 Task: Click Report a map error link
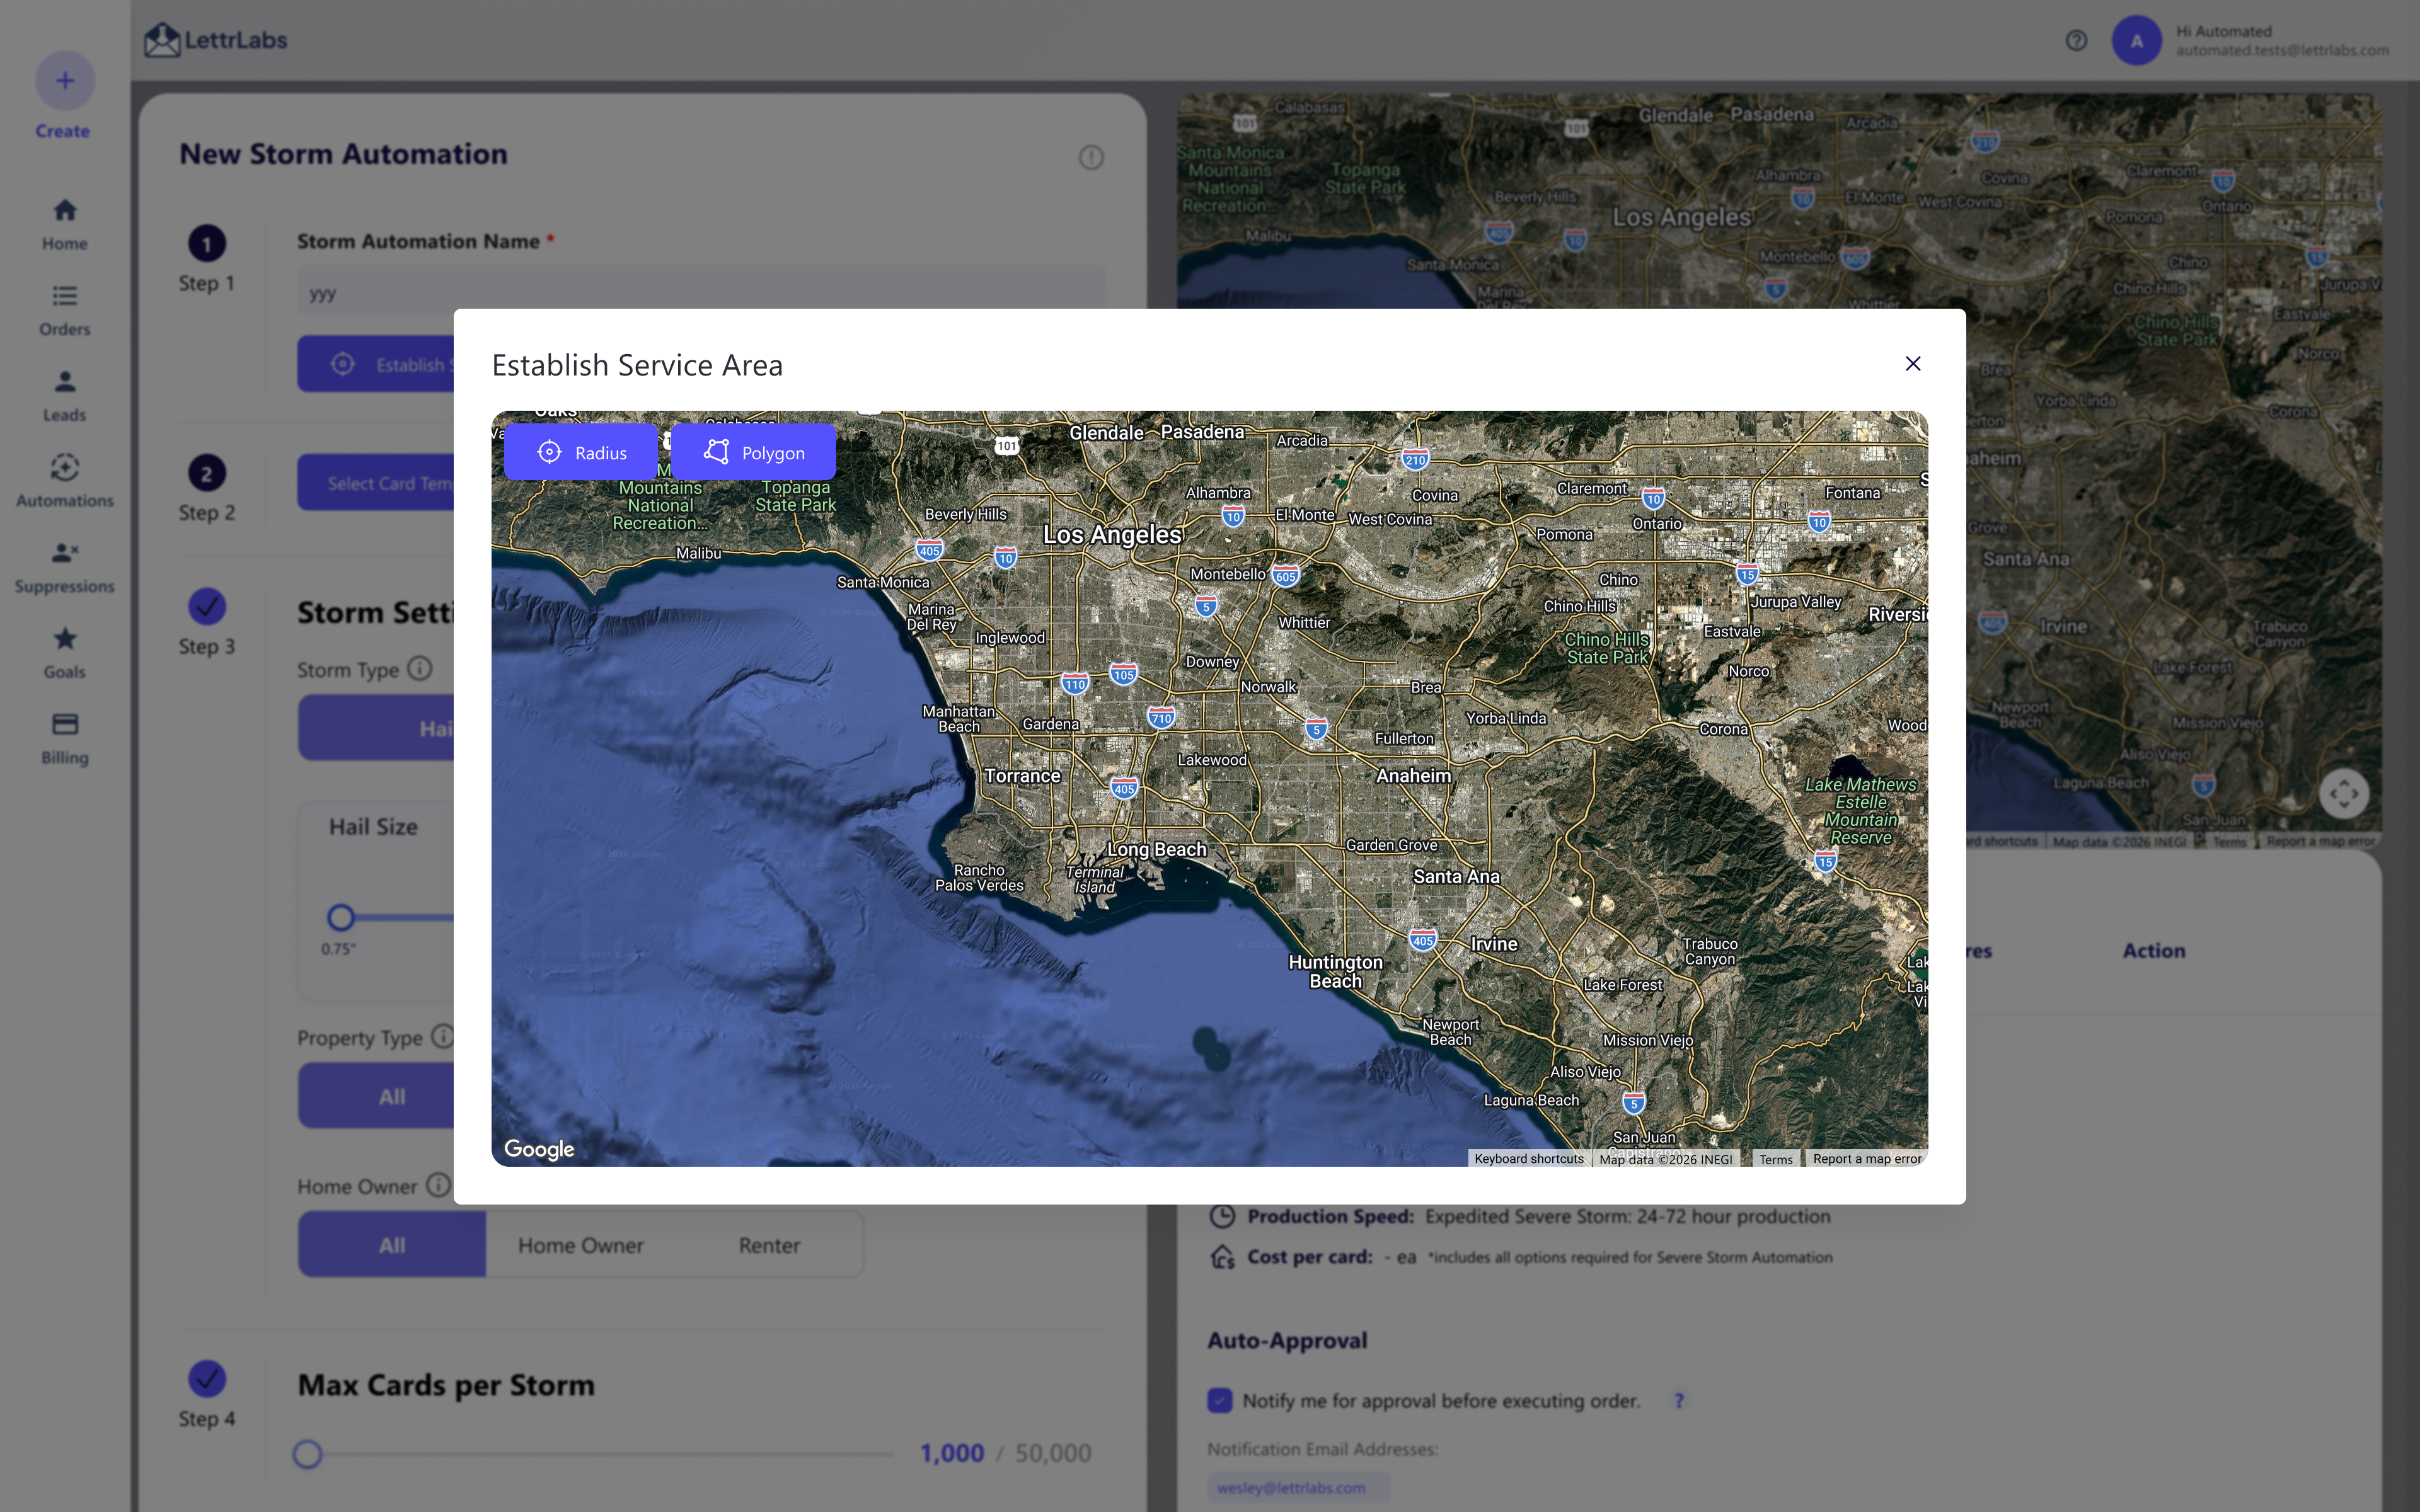(1867, 1159)
